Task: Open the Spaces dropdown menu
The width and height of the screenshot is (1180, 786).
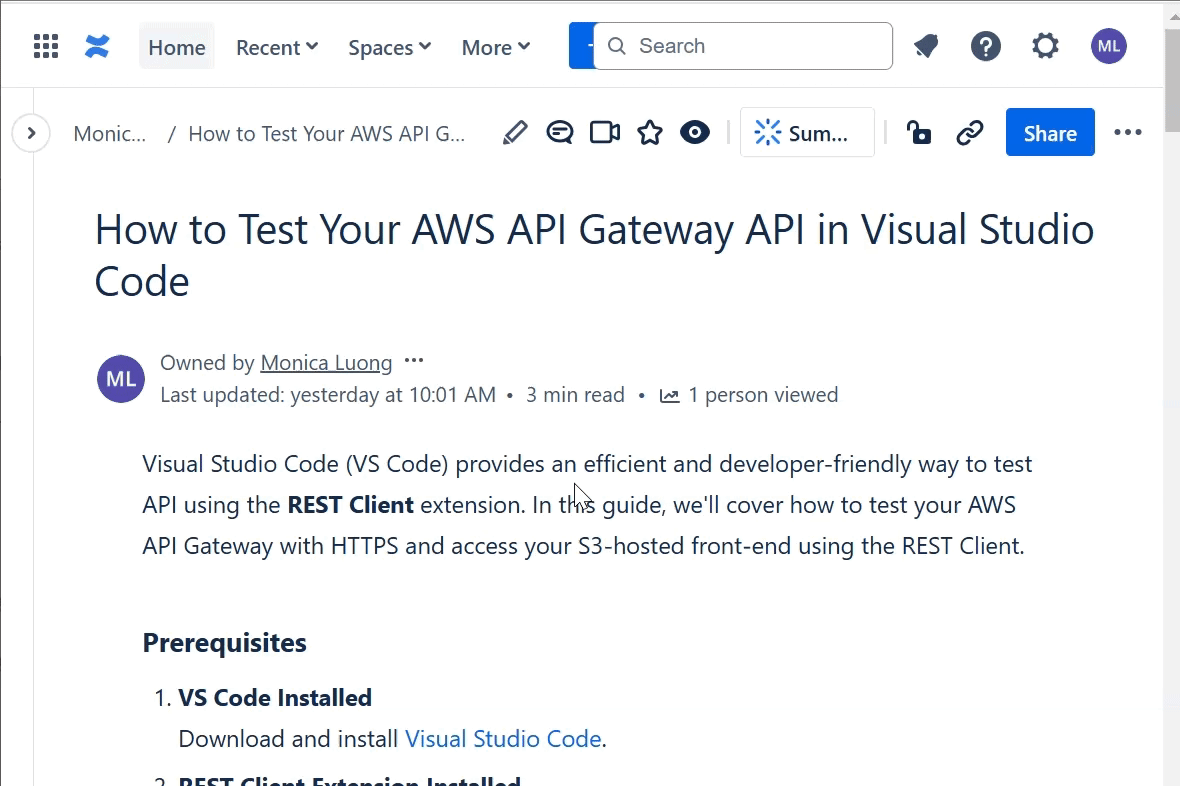Action: tap(389, 47)
